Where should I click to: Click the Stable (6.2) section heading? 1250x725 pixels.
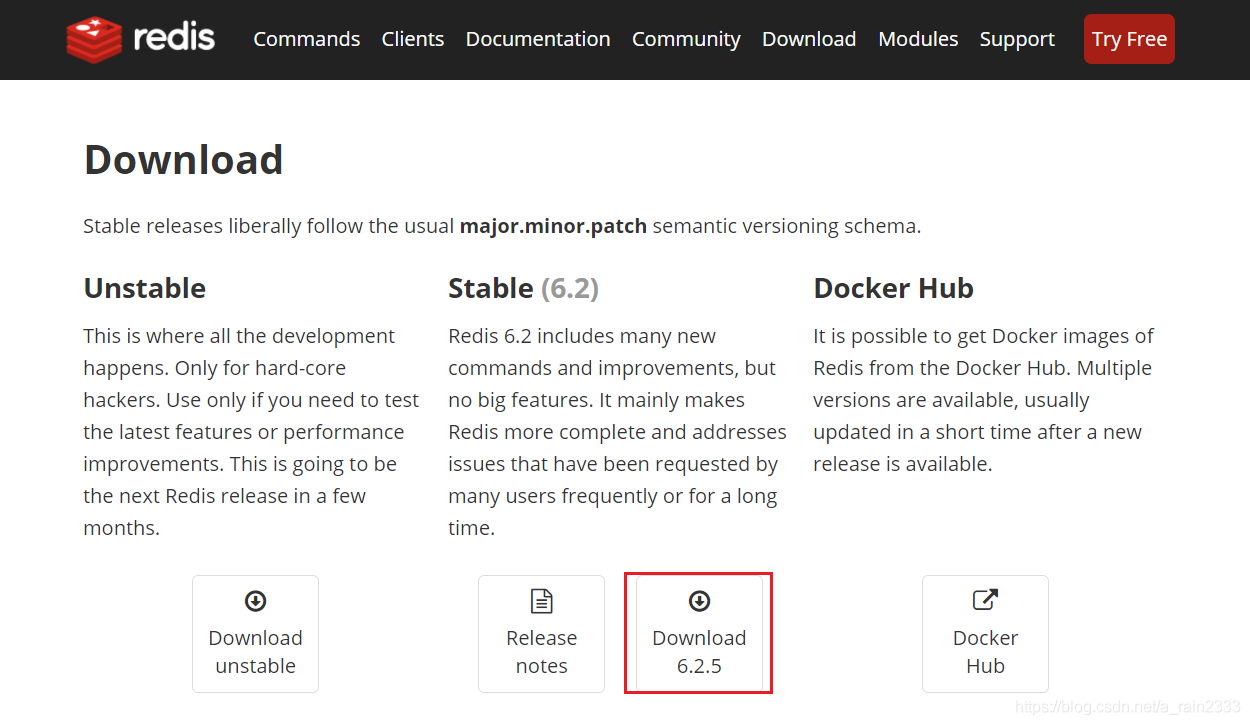(x=523, y=288)
